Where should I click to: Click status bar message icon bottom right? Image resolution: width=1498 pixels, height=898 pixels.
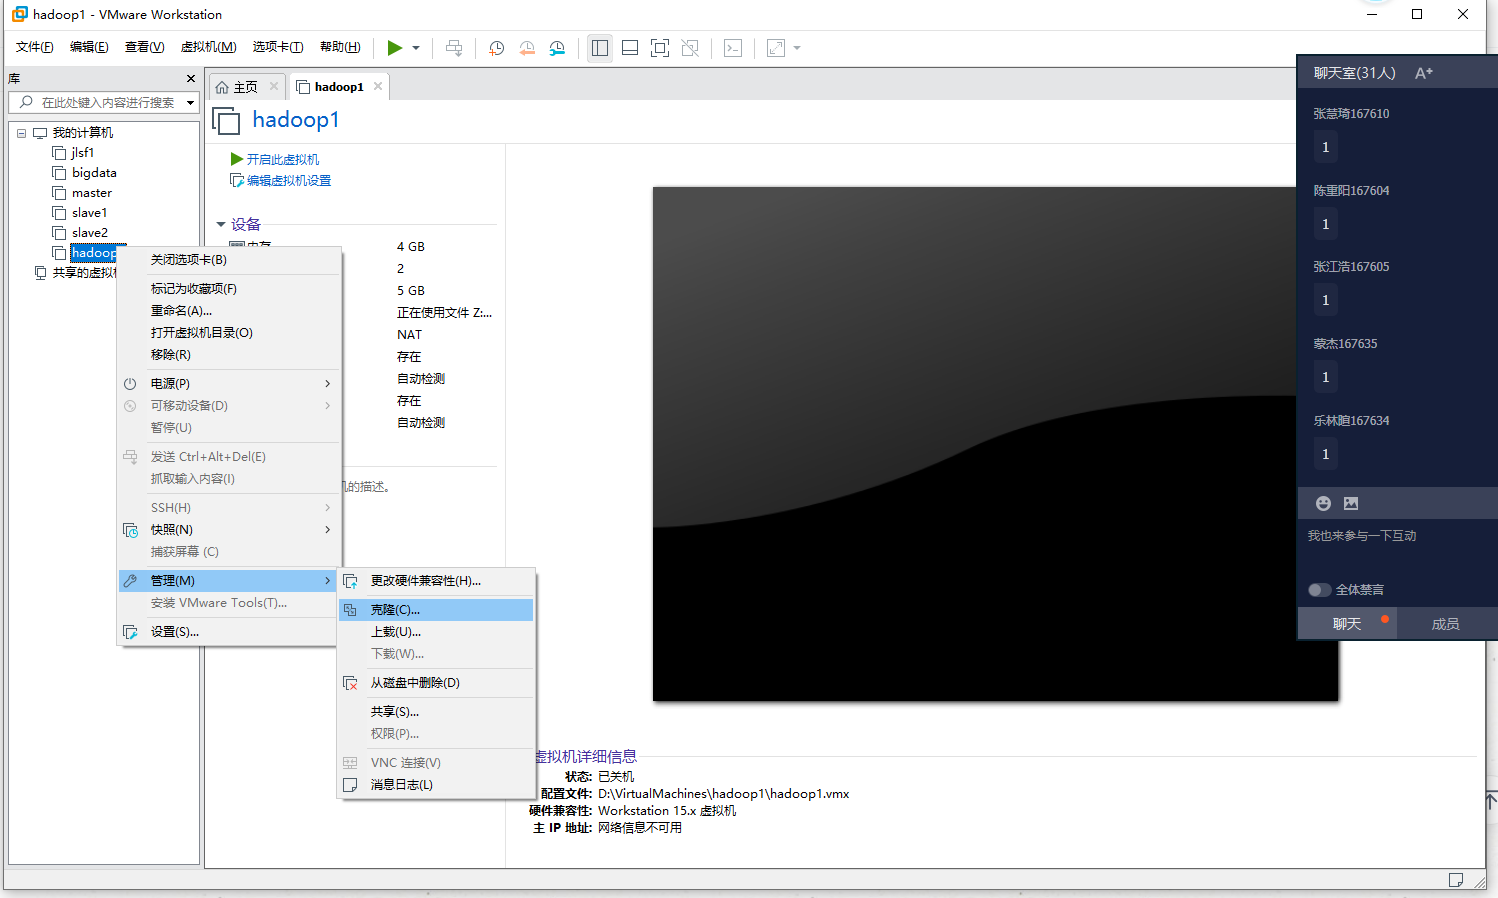(1456, 880)
